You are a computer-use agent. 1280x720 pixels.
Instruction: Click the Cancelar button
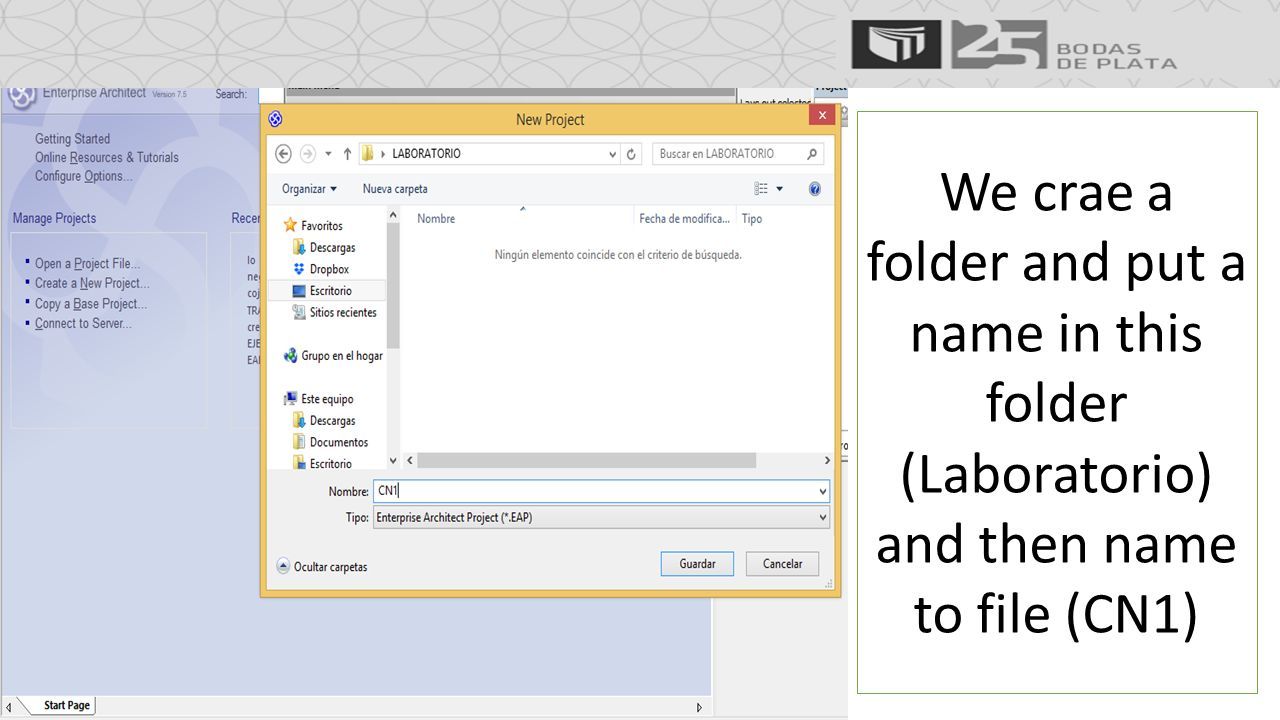click(782, 564)
